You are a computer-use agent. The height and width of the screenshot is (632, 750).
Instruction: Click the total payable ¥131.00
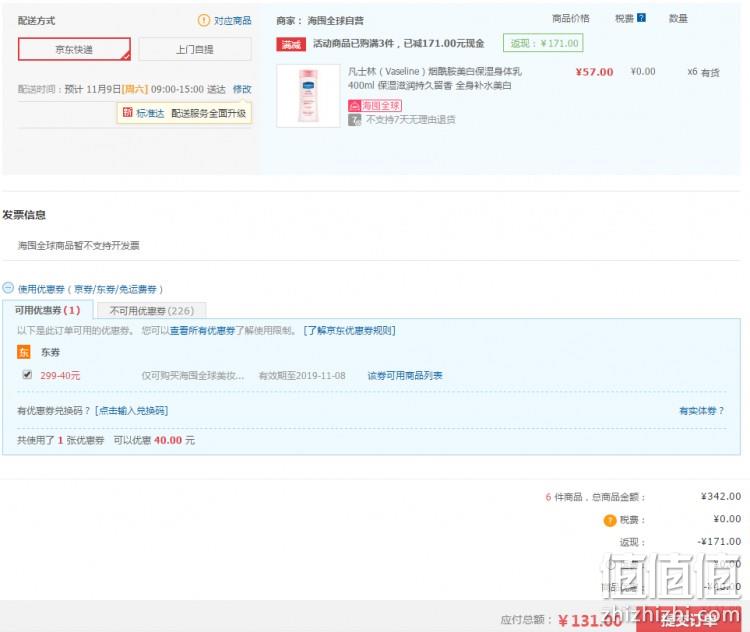589,621
